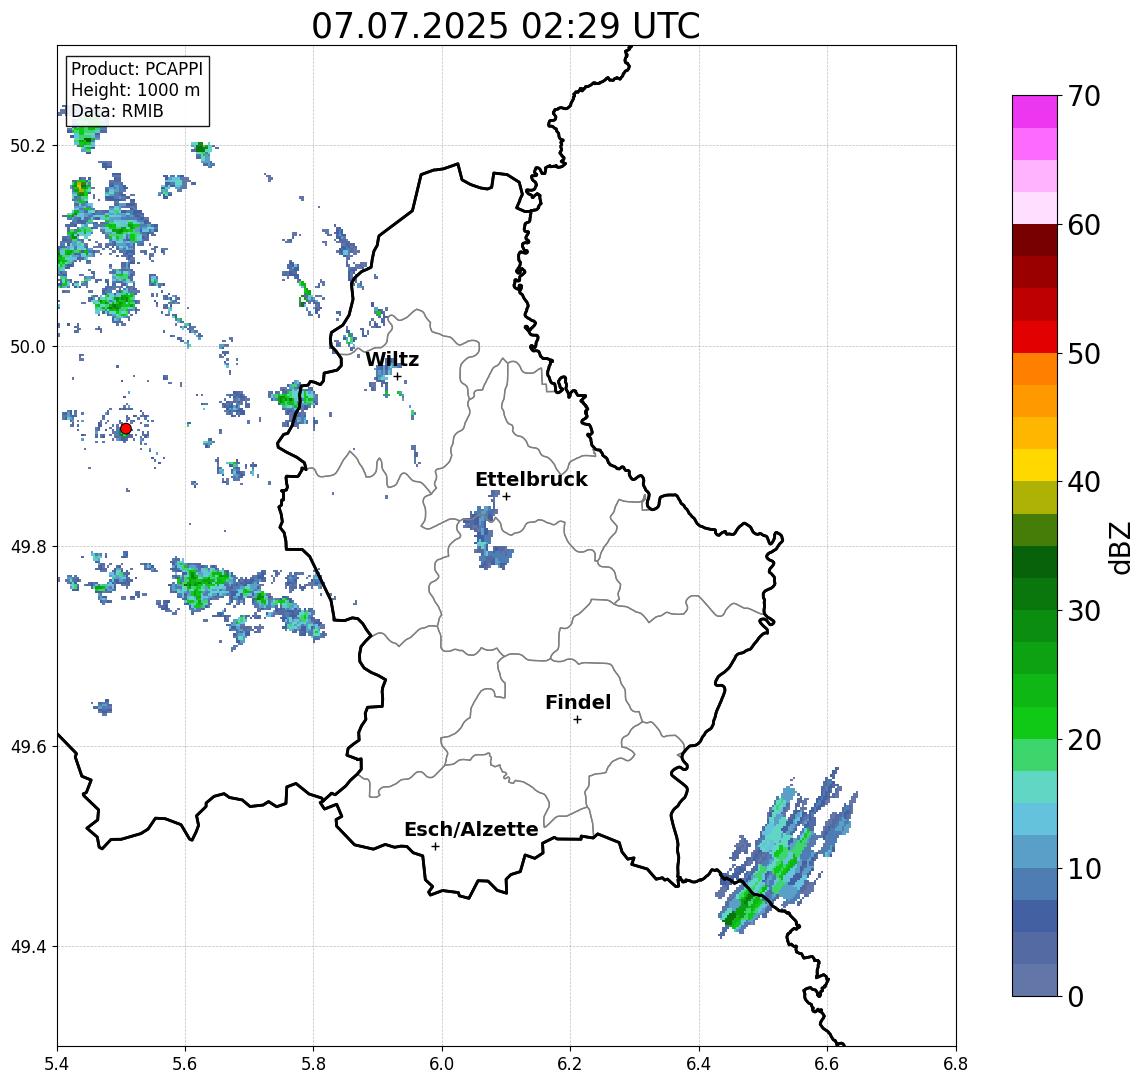The image size is (1145, 1084).
Task: Click the latitude tick label 49.6
Action: (x=28, y=747)
